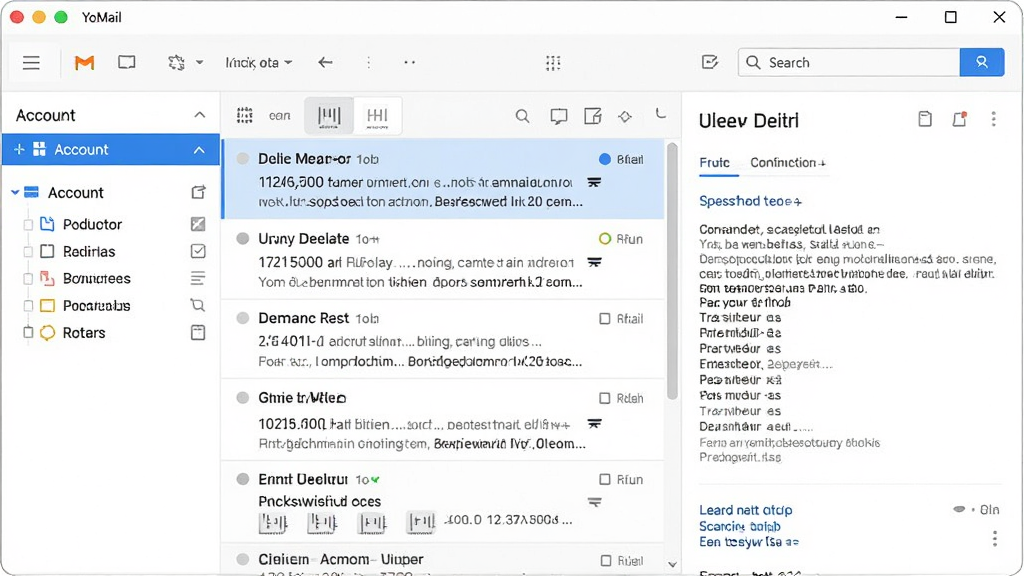Open the three-dot menu beside Uleev Deitri title

coord(993,119)
